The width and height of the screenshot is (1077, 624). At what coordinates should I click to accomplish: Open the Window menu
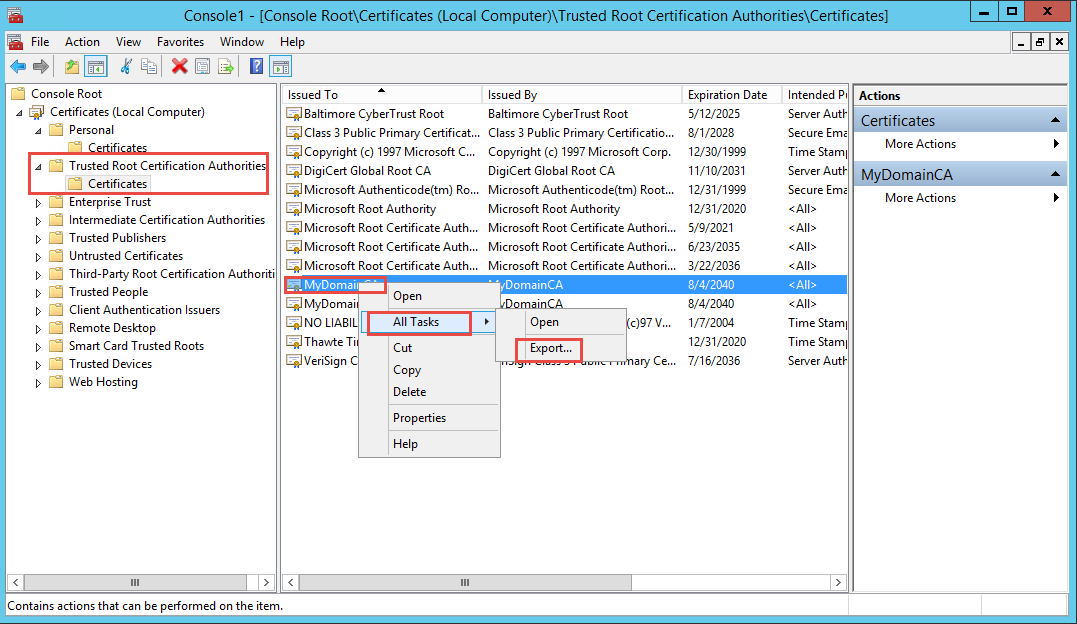(242, 42)
